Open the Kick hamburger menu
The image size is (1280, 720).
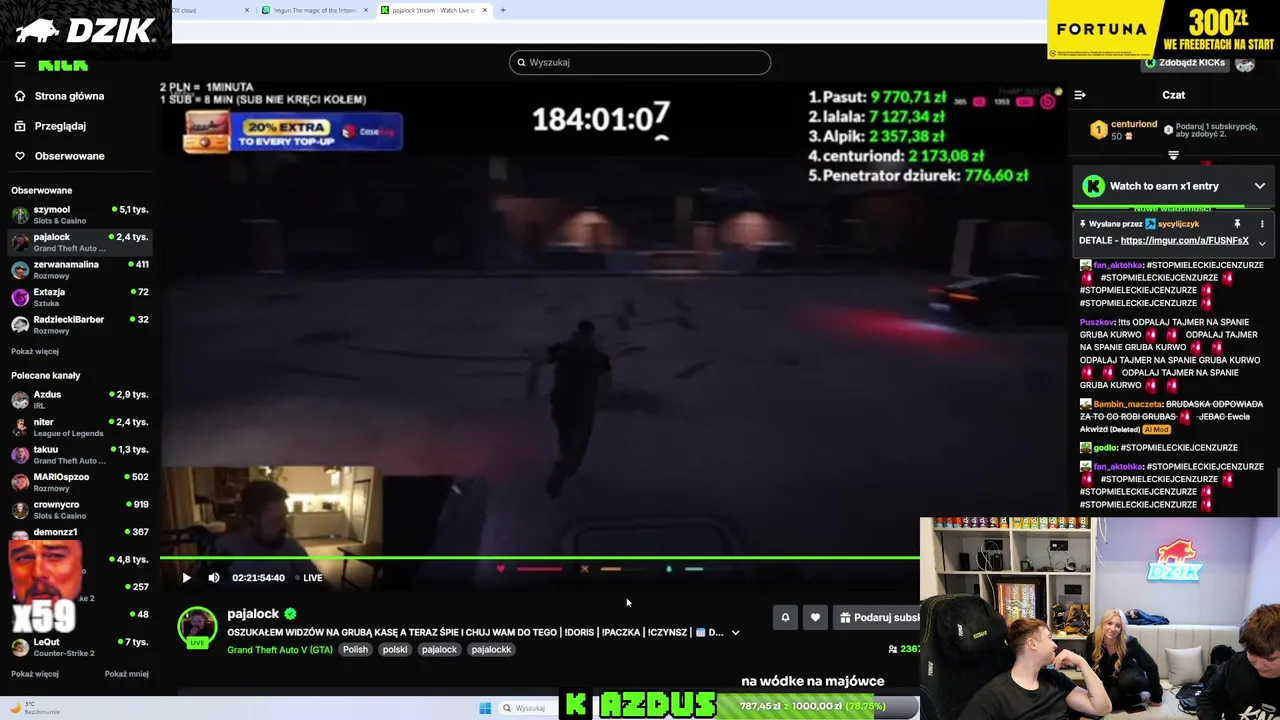pos(20,64)
